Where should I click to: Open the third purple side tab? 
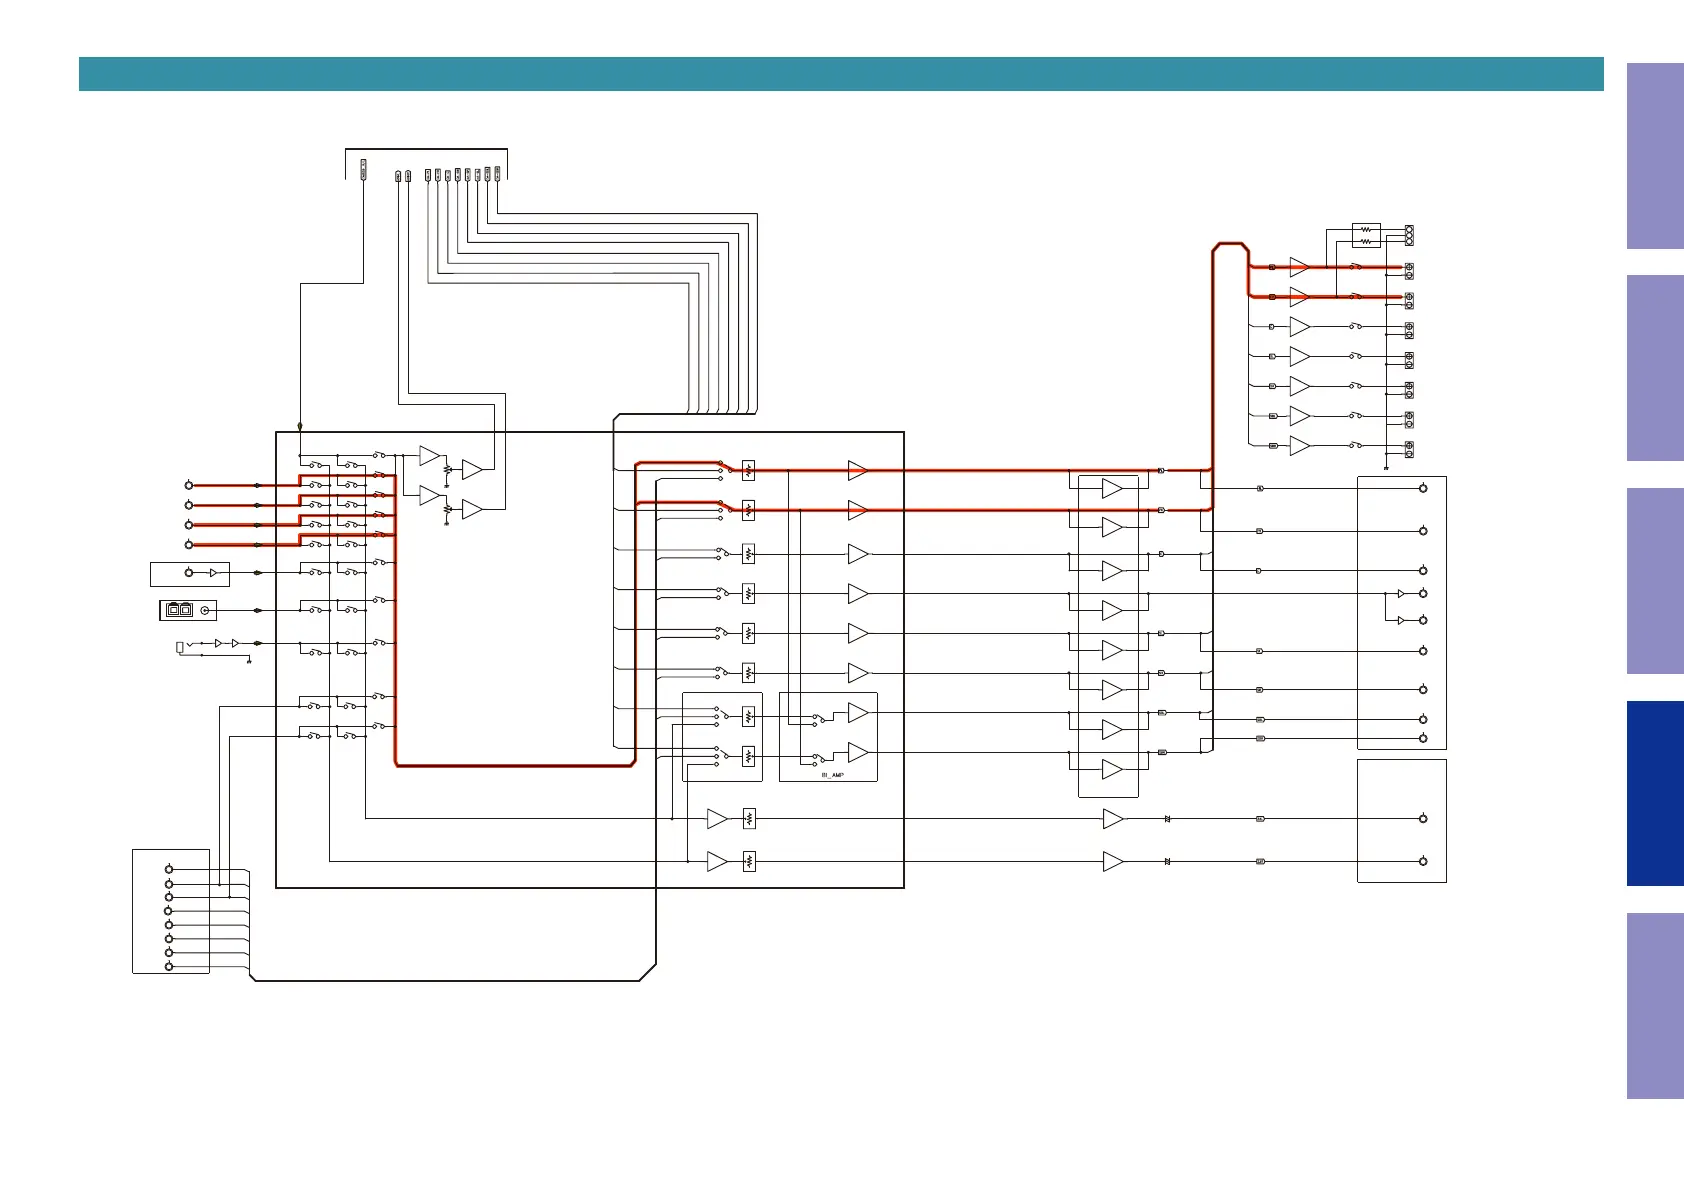pos(1655,581)
